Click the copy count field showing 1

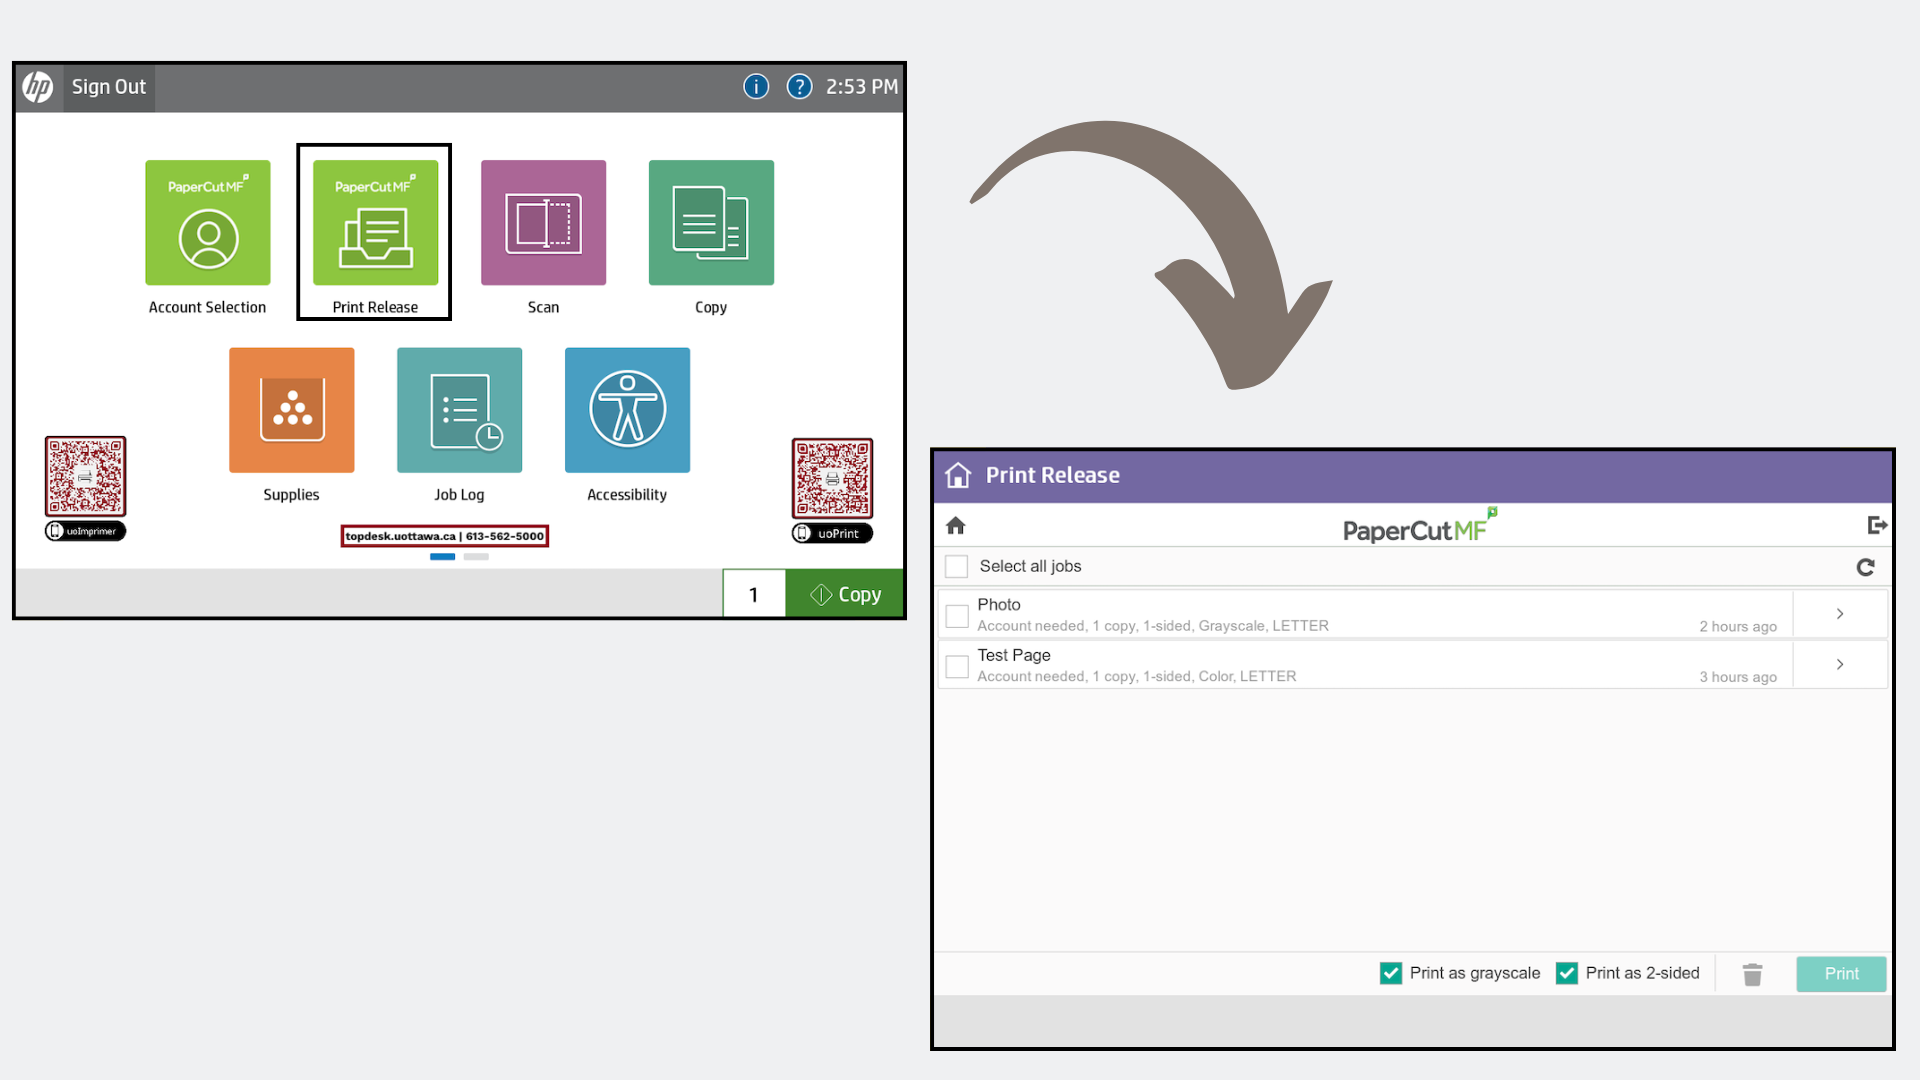[x=754, y=594]
